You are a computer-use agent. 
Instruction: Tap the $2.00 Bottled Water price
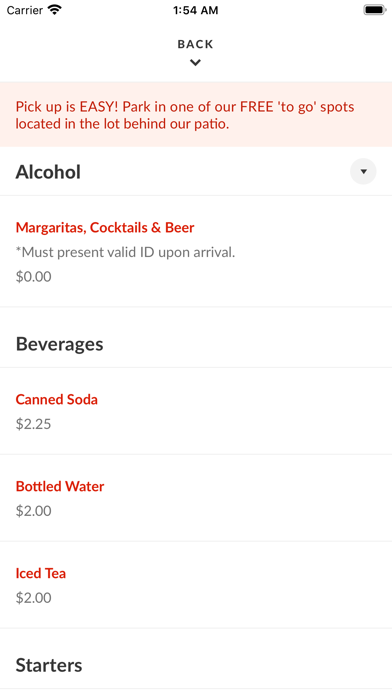(x=34, y=511)
